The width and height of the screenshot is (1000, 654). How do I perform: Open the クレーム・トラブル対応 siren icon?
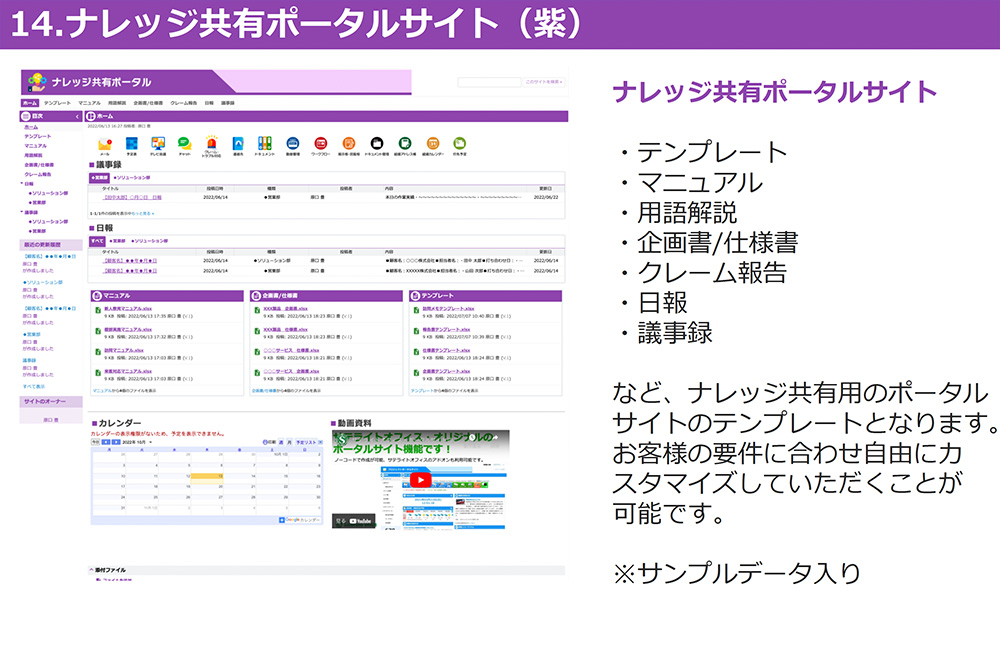pos(211,143)
